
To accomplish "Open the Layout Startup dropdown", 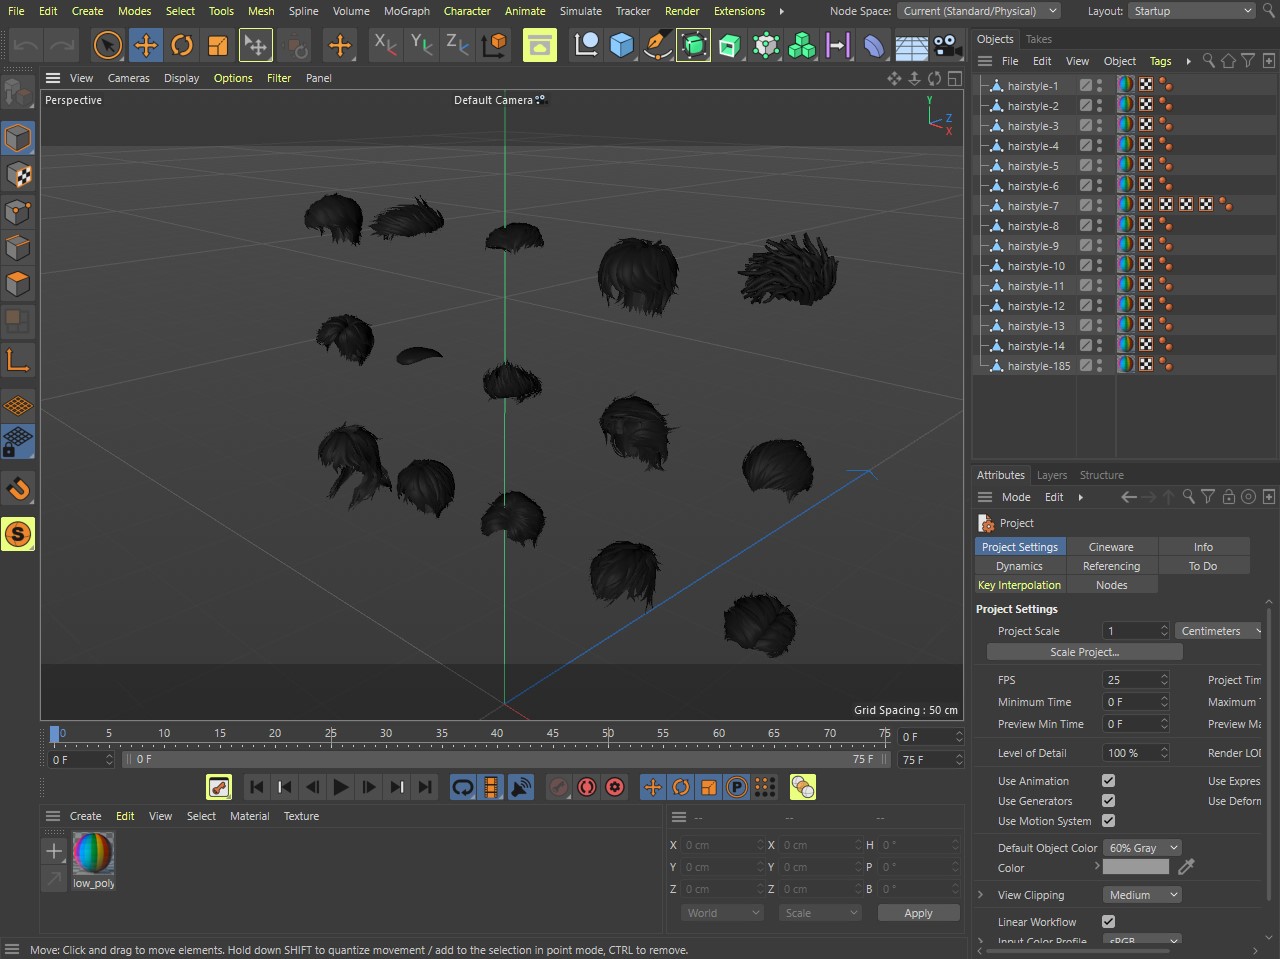I will [x=1191, y=11].
